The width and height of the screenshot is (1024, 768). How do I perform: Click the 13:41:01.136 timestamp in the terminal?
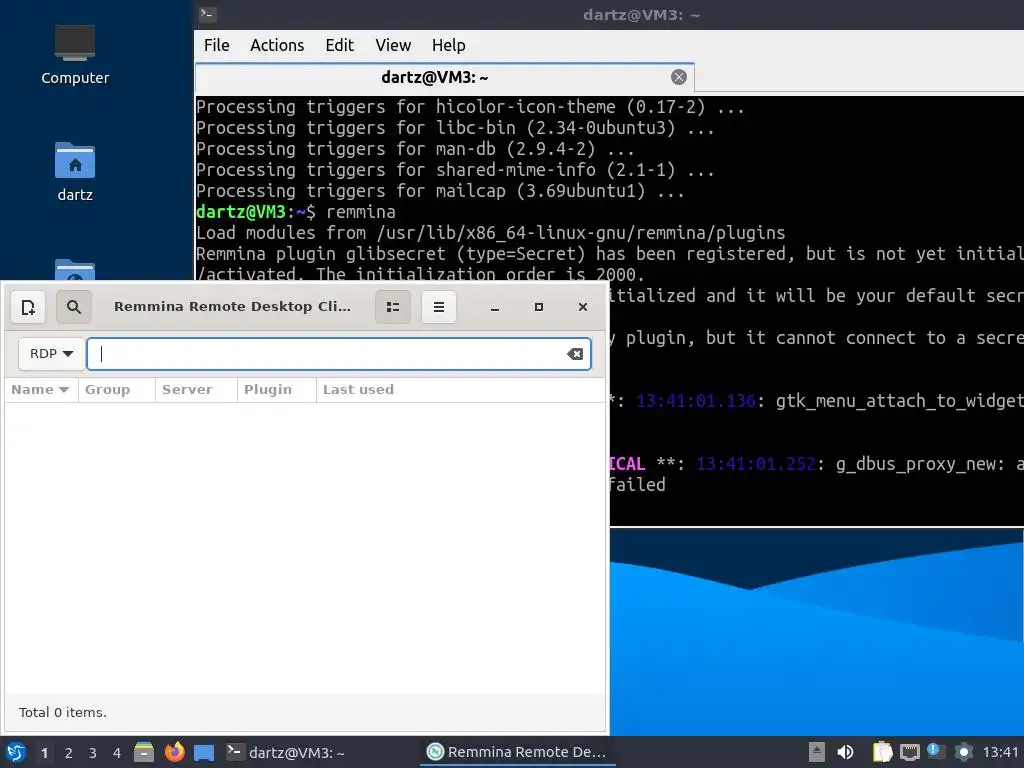(x=696, y=401)
